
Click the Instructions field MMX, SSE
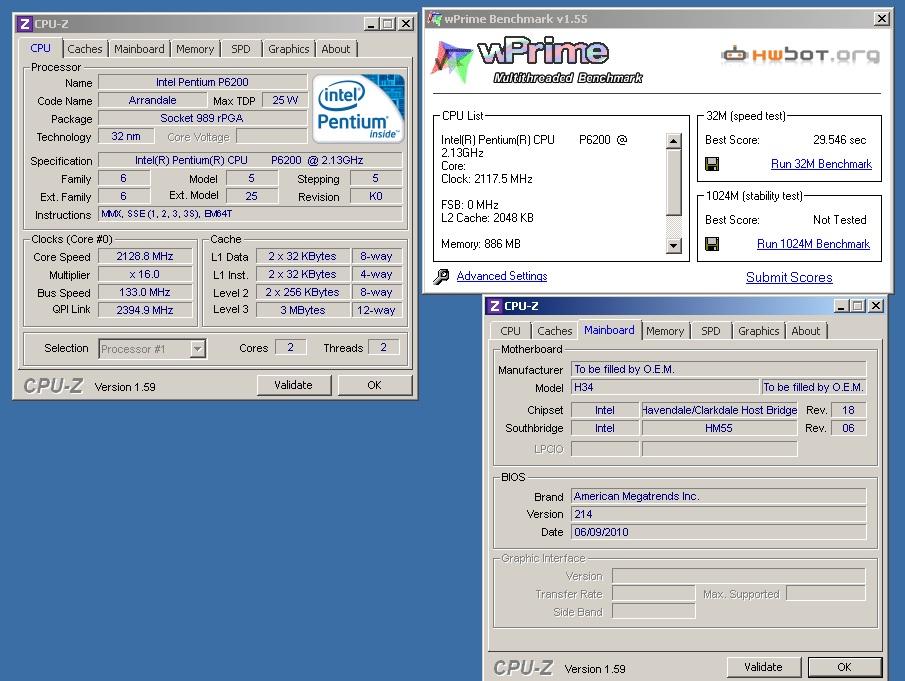250,214
